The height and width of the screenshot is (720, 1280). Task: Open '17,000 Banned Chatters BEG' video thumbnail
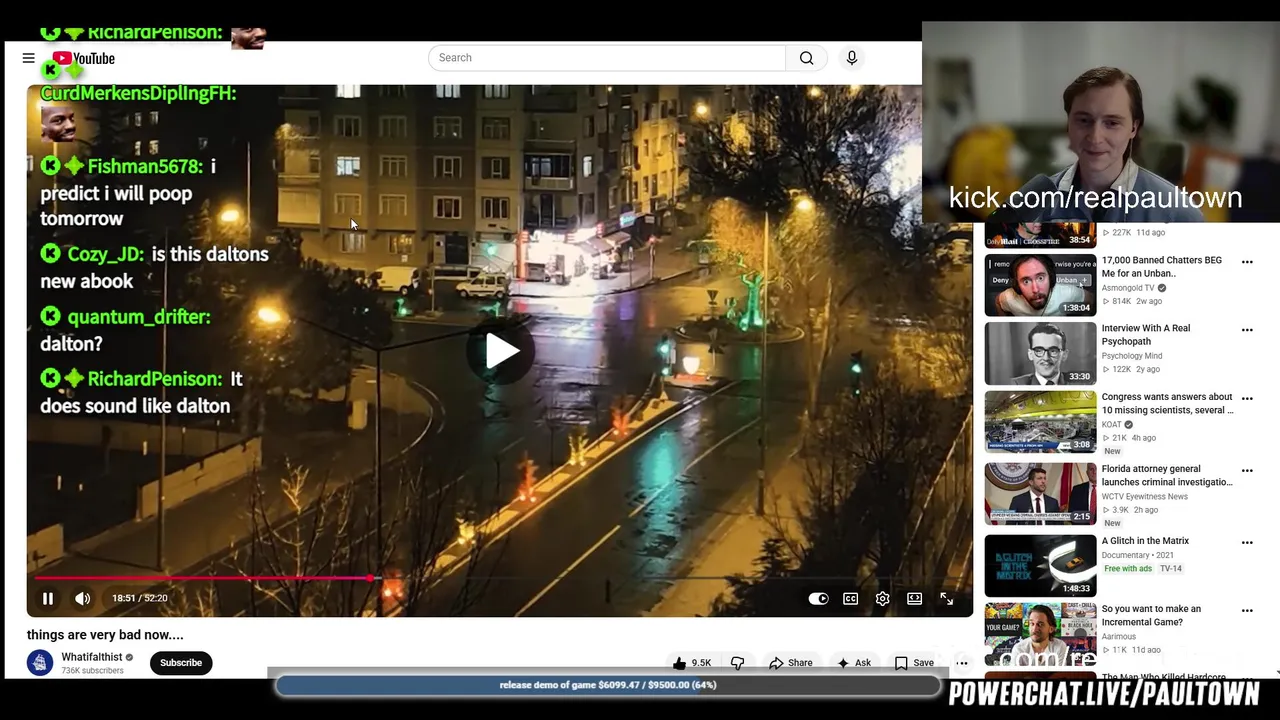click(x=1040, y=285)
